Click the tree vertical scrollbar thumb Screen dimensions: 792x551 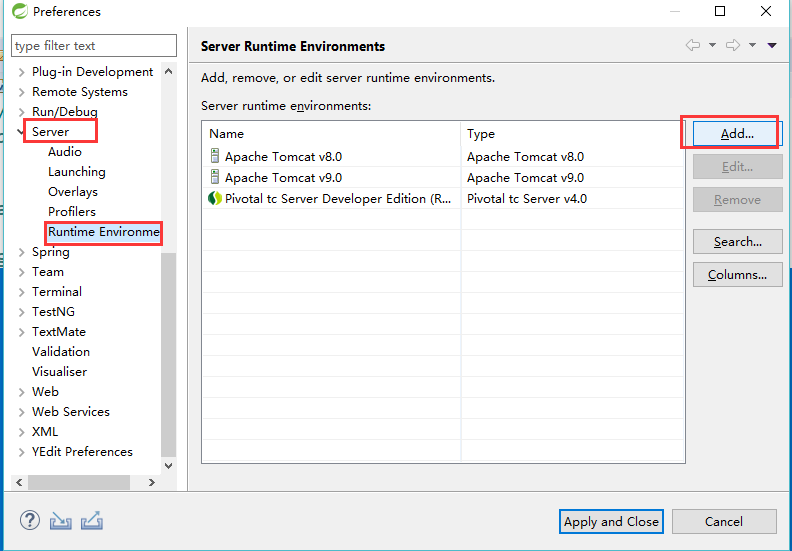[x=169, y=354]
